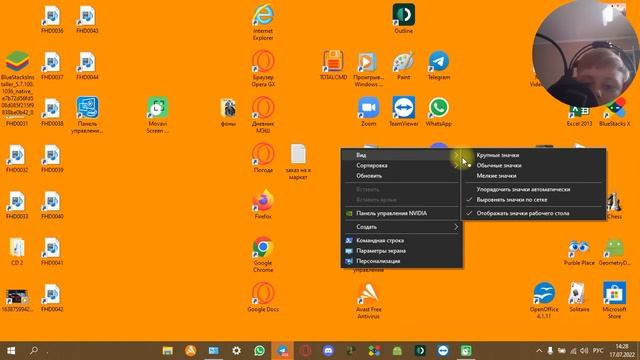Image resolution: width=640 pixels, height=360 pixels.
Task: Select the Zoom desktop icon
Action: pyautogui.click(x=368, y=111)
